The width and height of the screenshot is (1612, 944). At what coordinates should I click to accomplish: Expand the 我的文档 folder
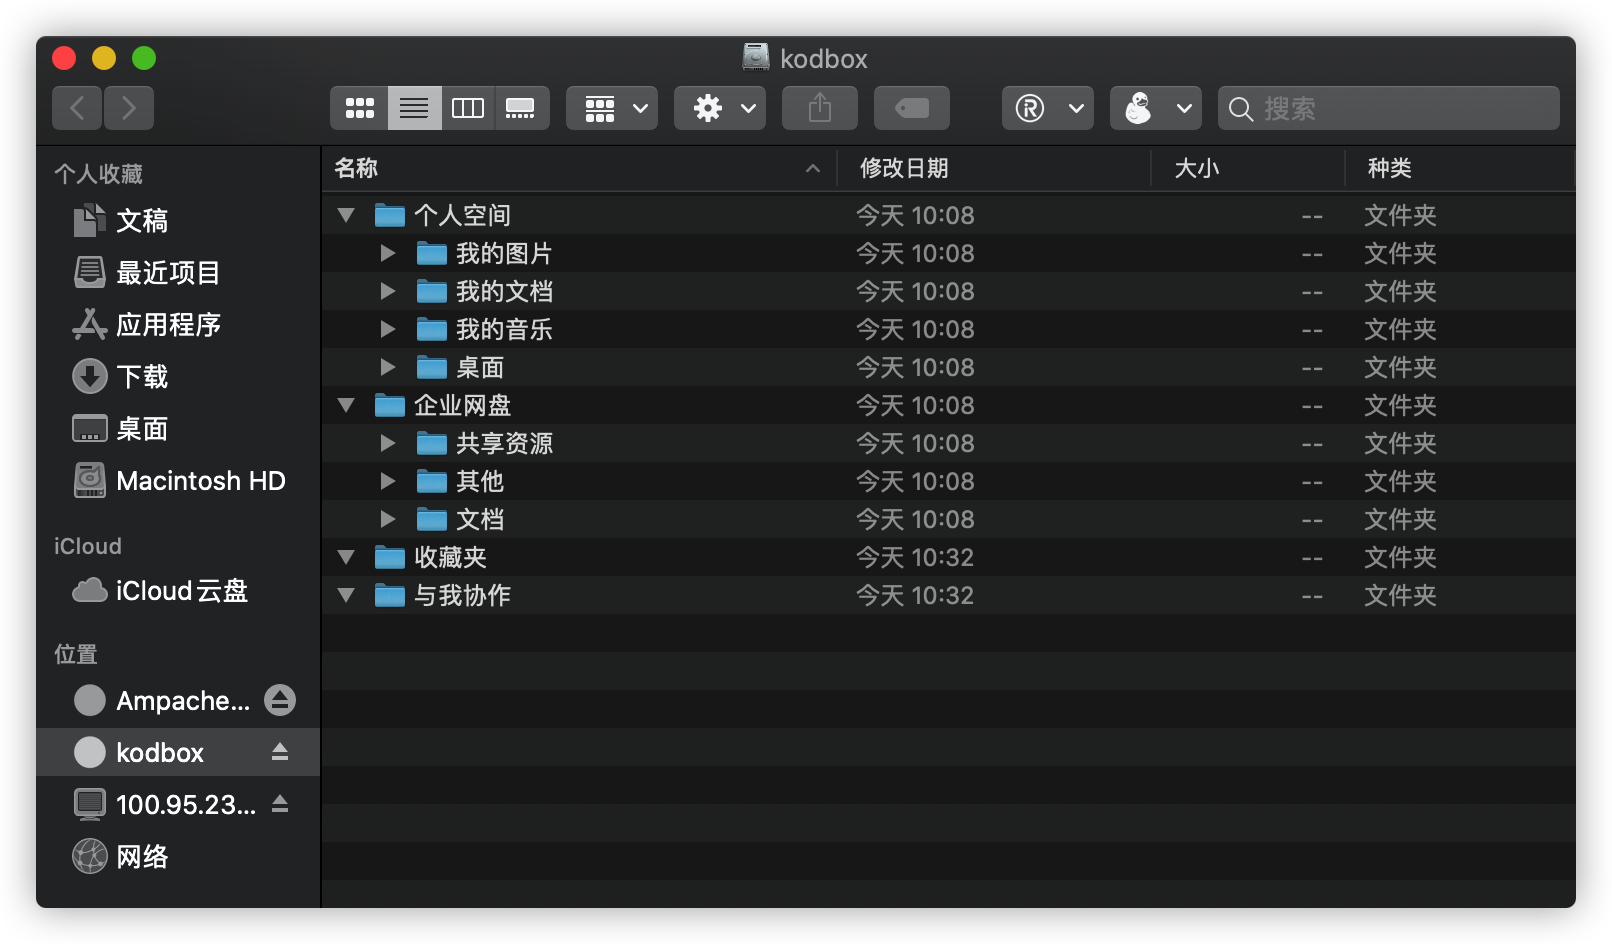pyautogui.click(x=388, y=291)
